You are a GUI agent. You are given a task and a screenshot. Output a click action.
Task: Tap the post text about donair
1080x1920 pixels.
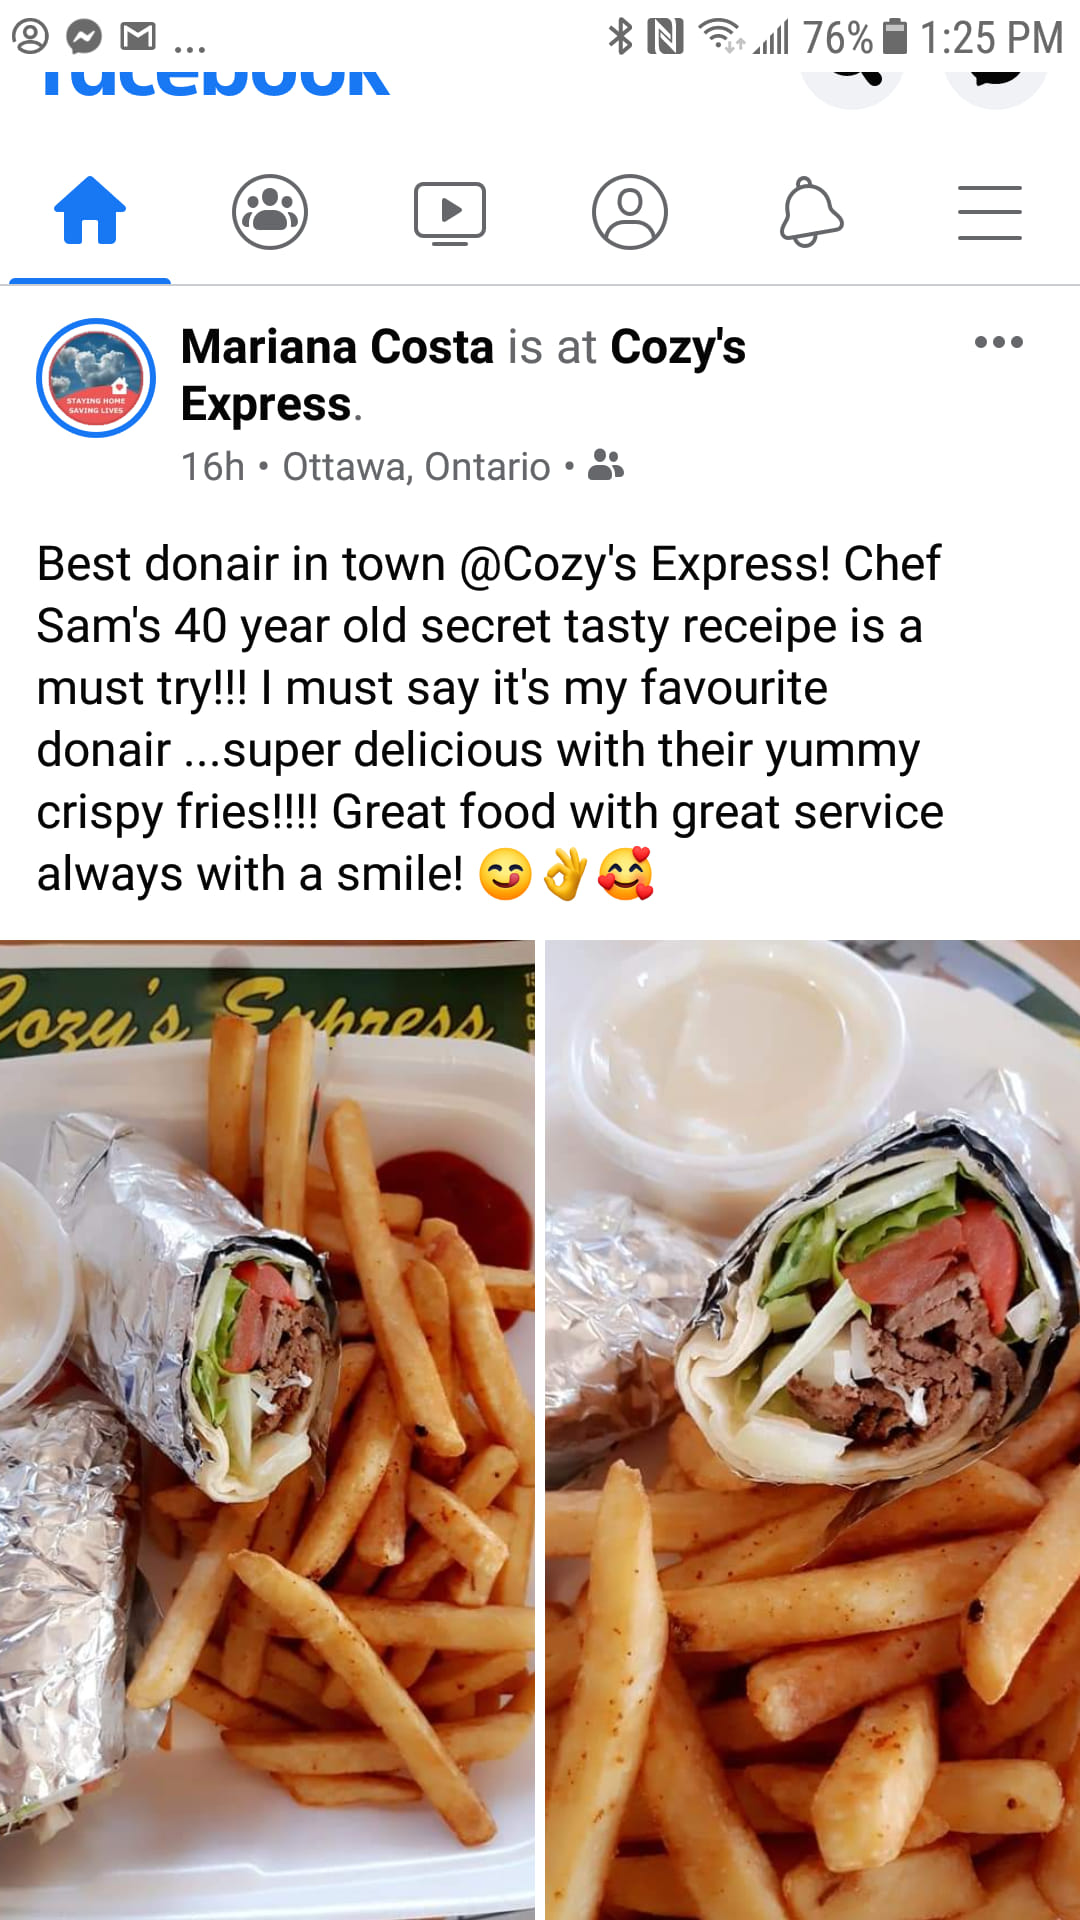pyautogui.click(x=490, y=719)
